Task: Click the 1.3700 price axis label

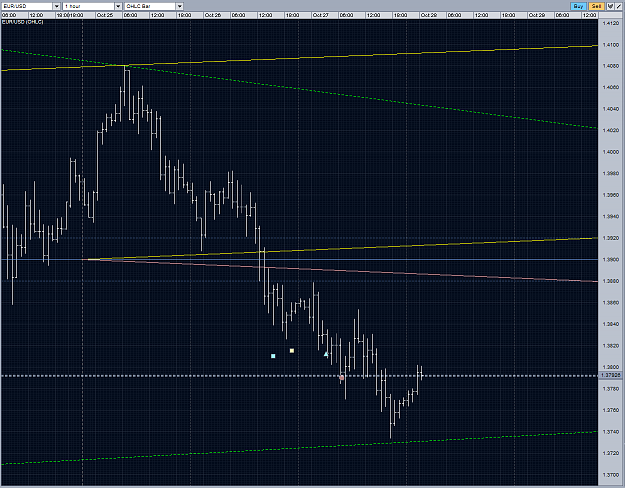Action: (x=611, y=475)
